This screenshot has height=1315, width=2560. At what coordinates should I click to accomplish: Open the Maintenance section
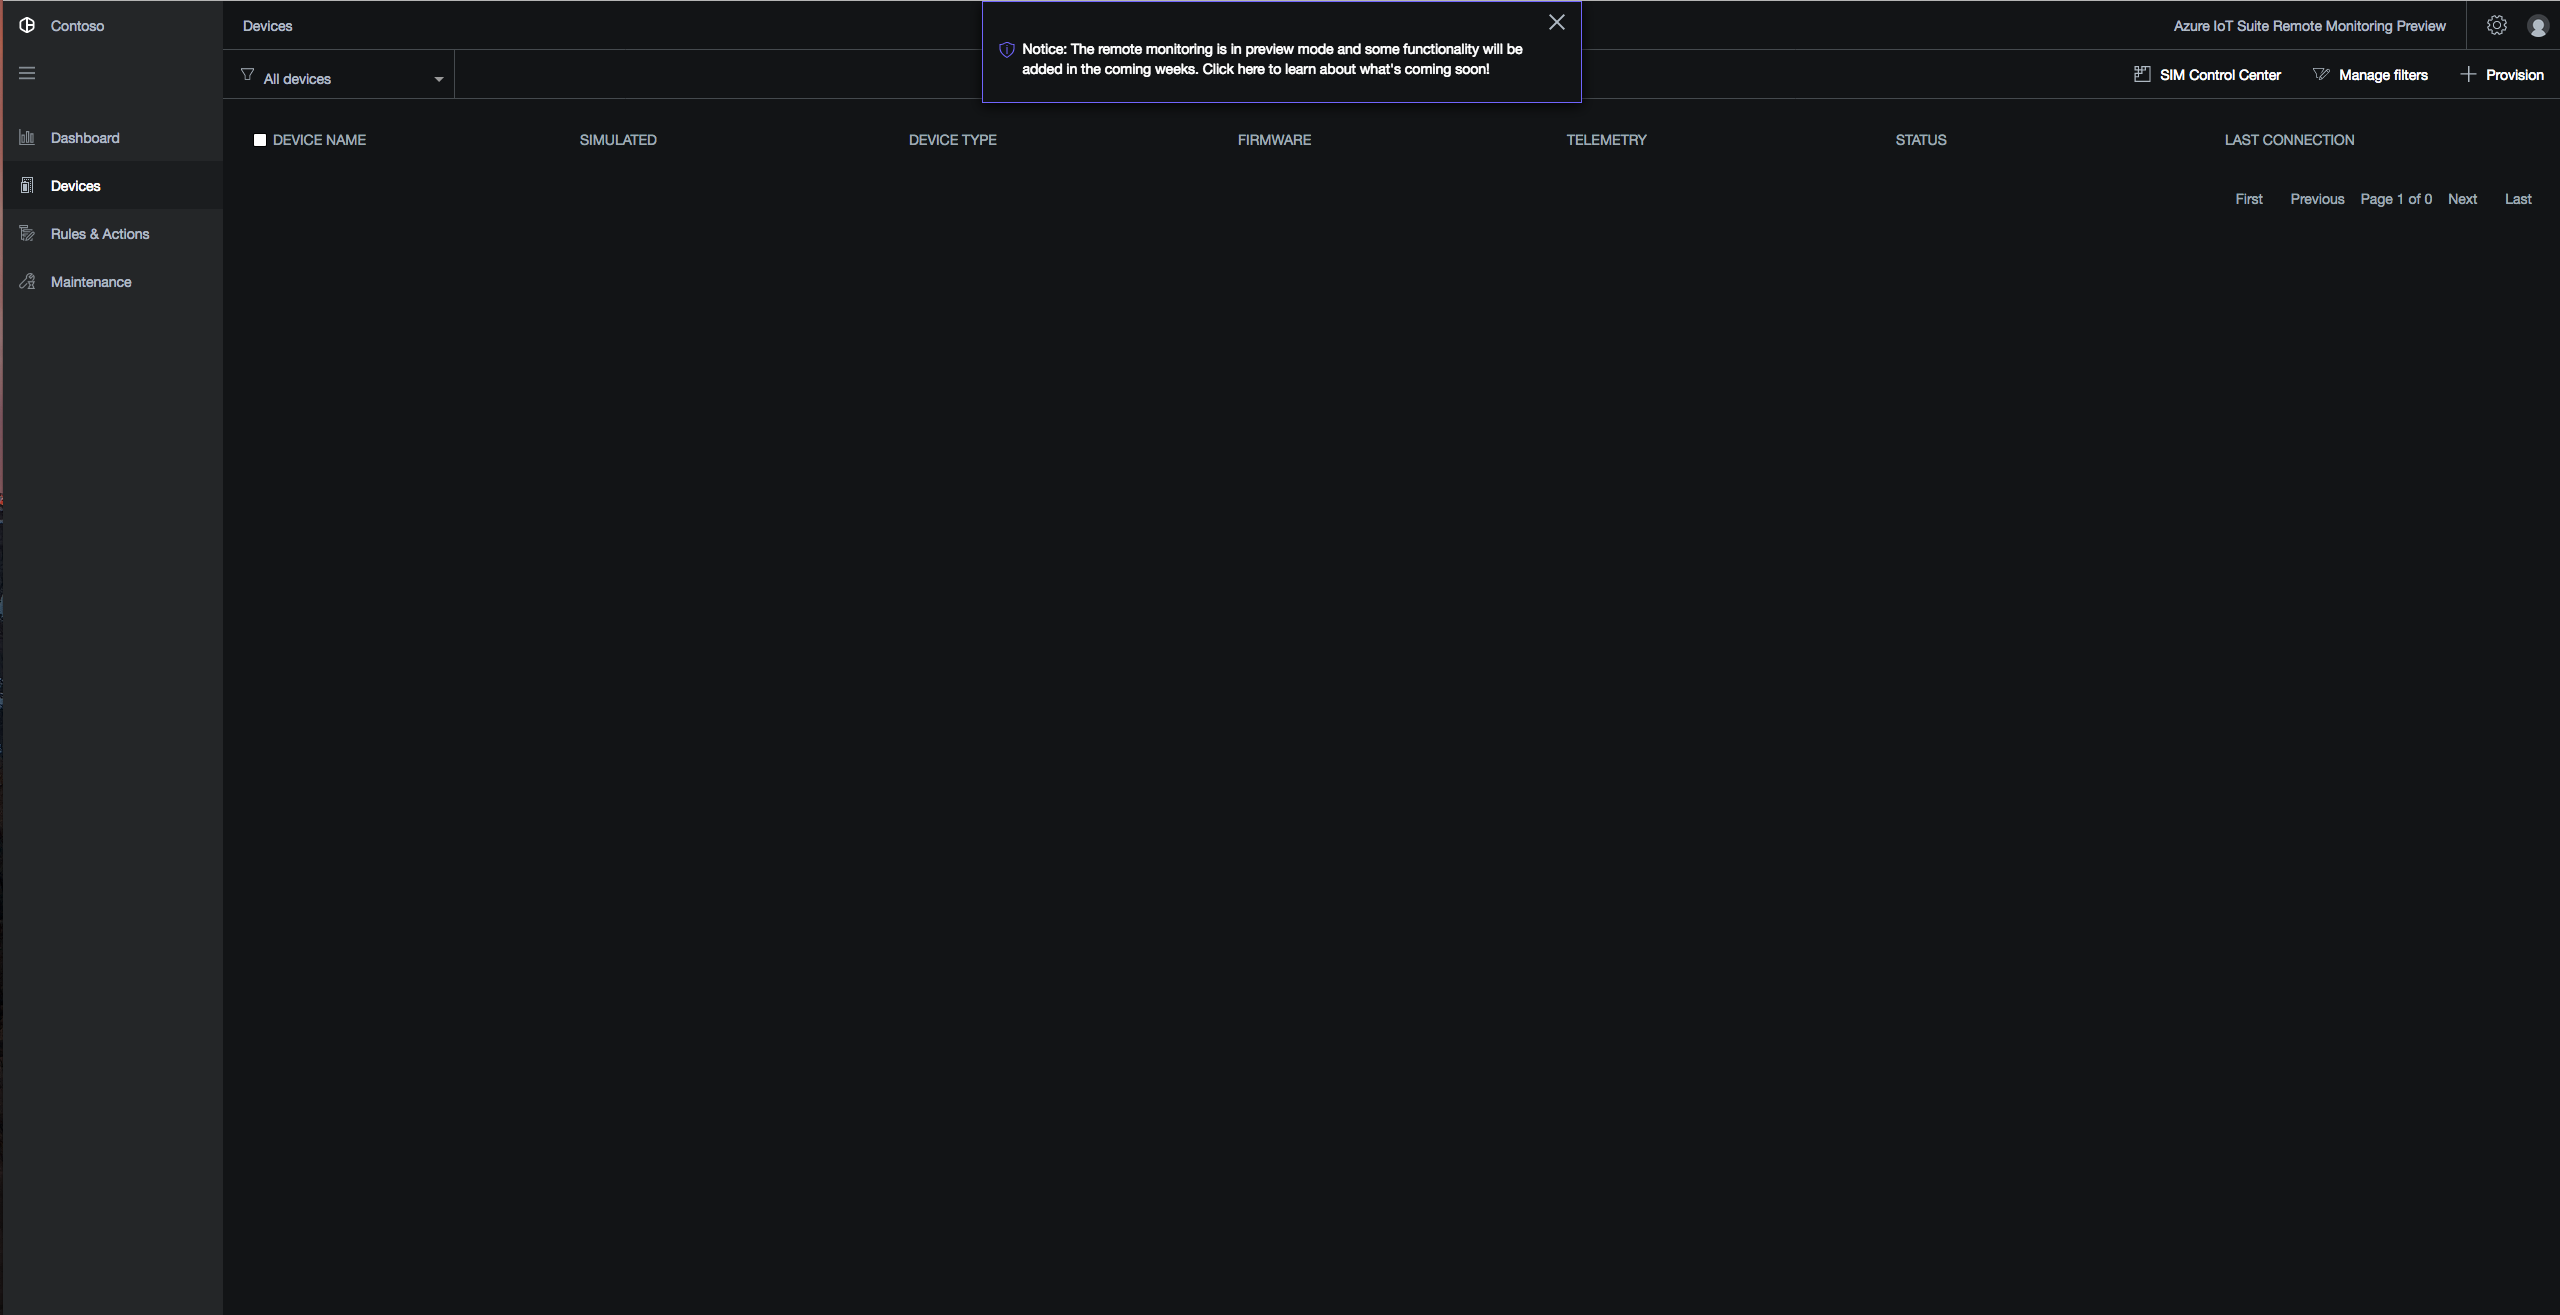(91, 281)
